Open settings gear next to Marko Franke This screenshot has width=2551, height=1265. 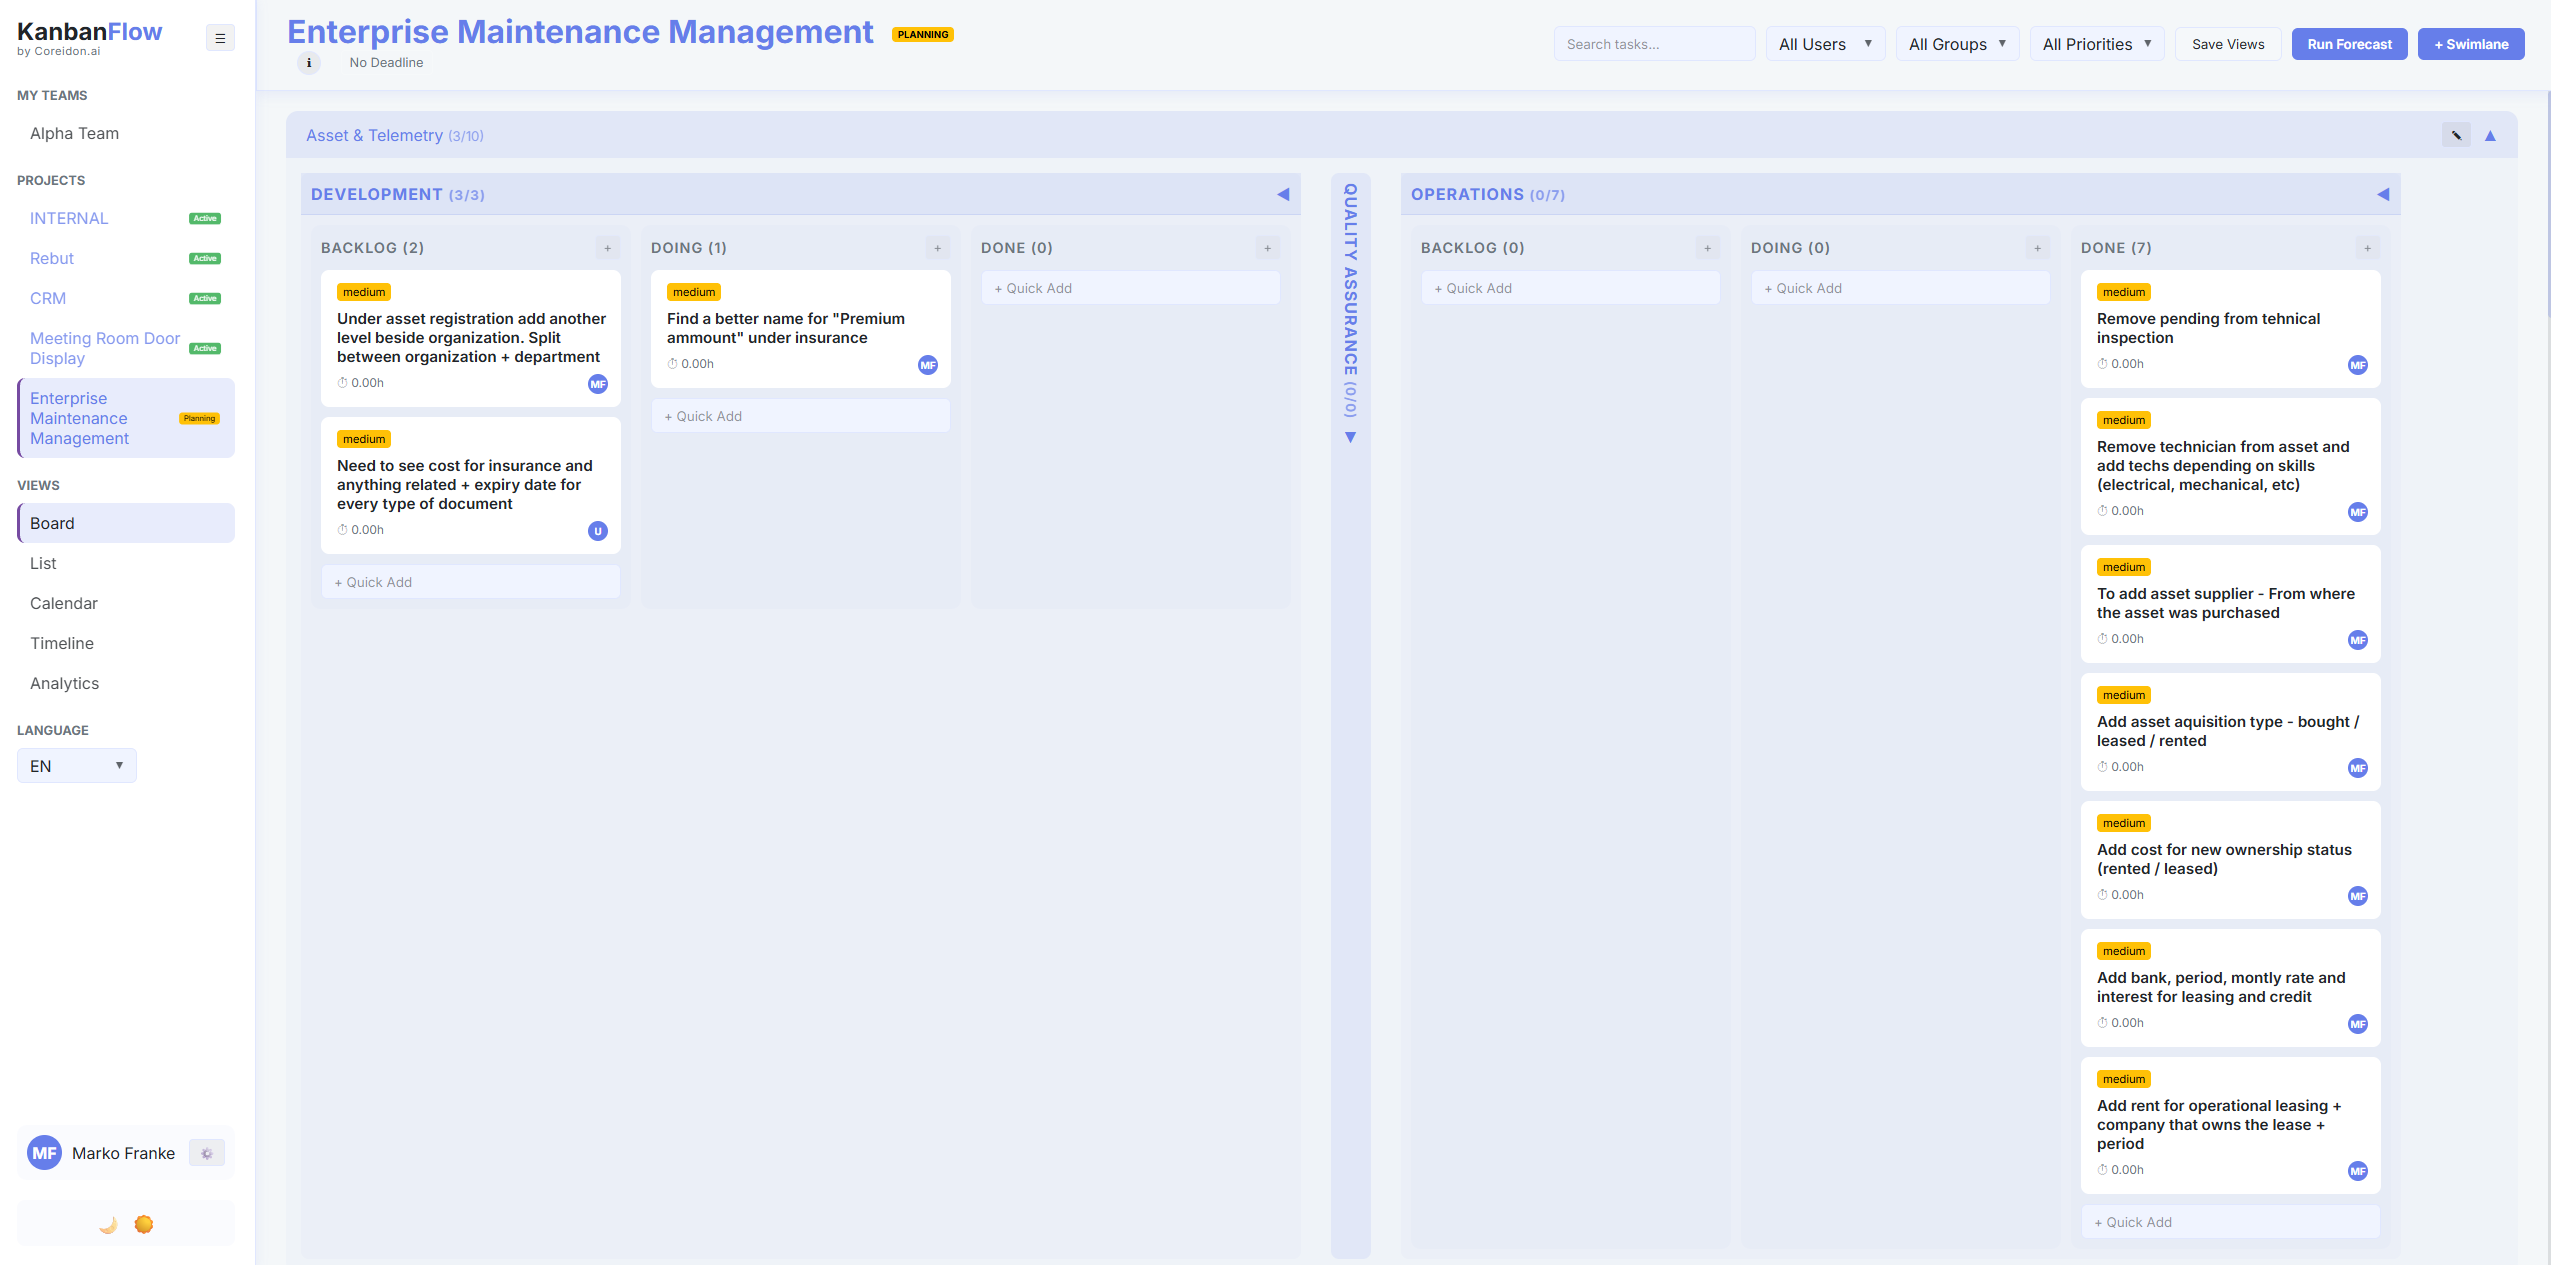[207, 1152]
